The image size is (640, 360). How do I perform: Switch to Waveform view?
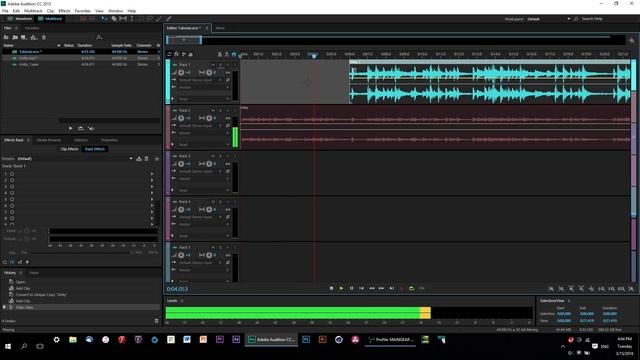pos(20,19)
